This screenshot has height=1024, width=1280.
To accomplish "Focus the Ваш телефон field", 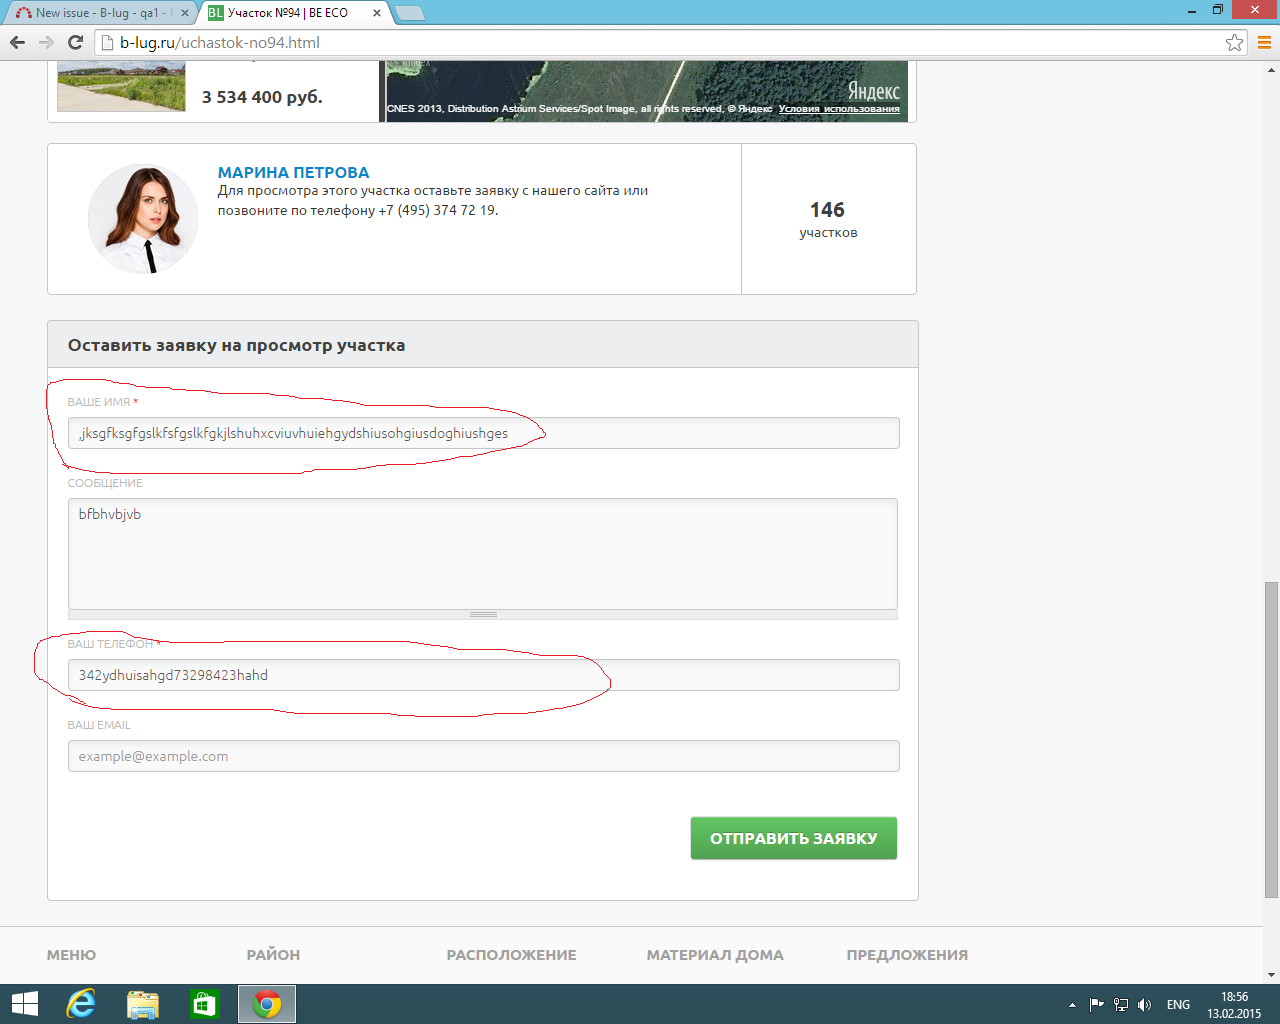I will [x=483, y=675].
